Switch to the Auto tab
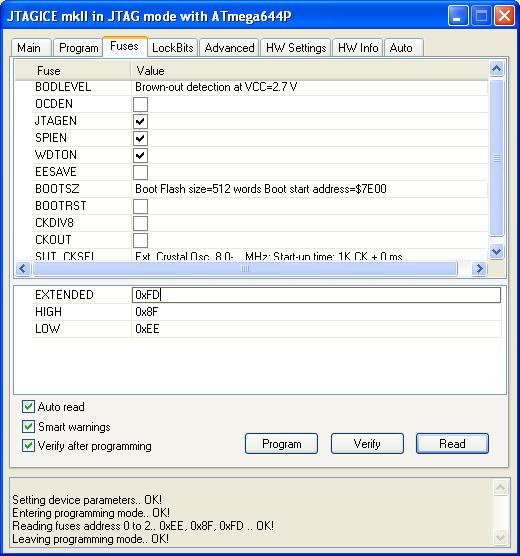Viewport: 520px width, 556px height. [x=404, y=48]
